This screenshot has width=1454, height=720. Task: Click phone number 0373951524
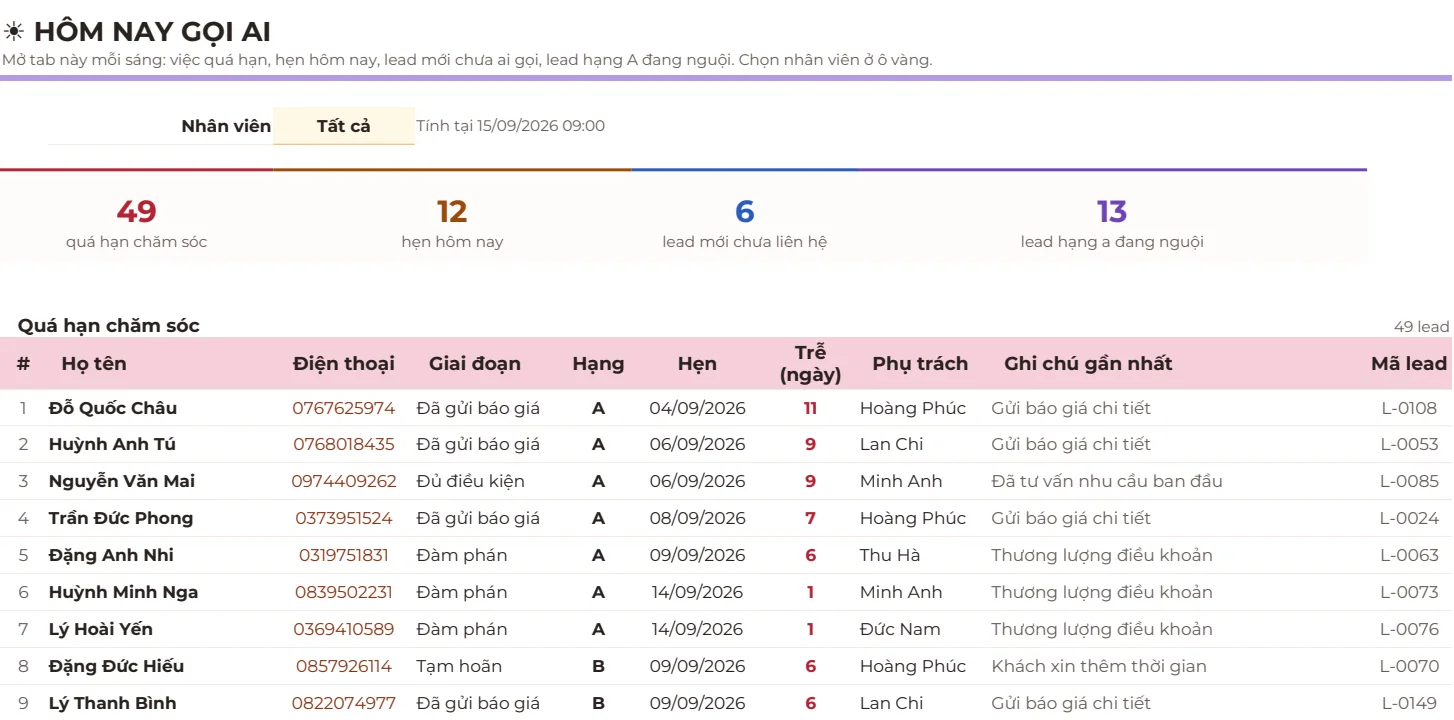point(344,518)
